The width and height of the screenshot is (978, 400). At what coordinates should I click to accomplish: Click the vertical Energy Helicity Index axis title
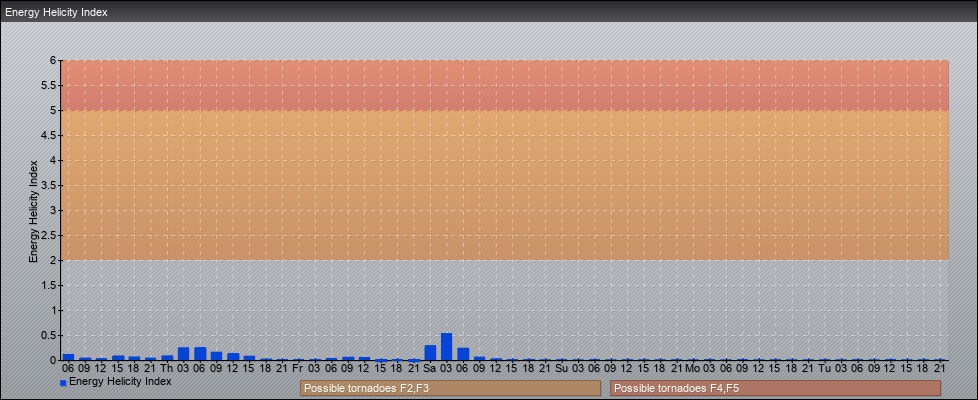pyautogui.click(x=34, y=211)
